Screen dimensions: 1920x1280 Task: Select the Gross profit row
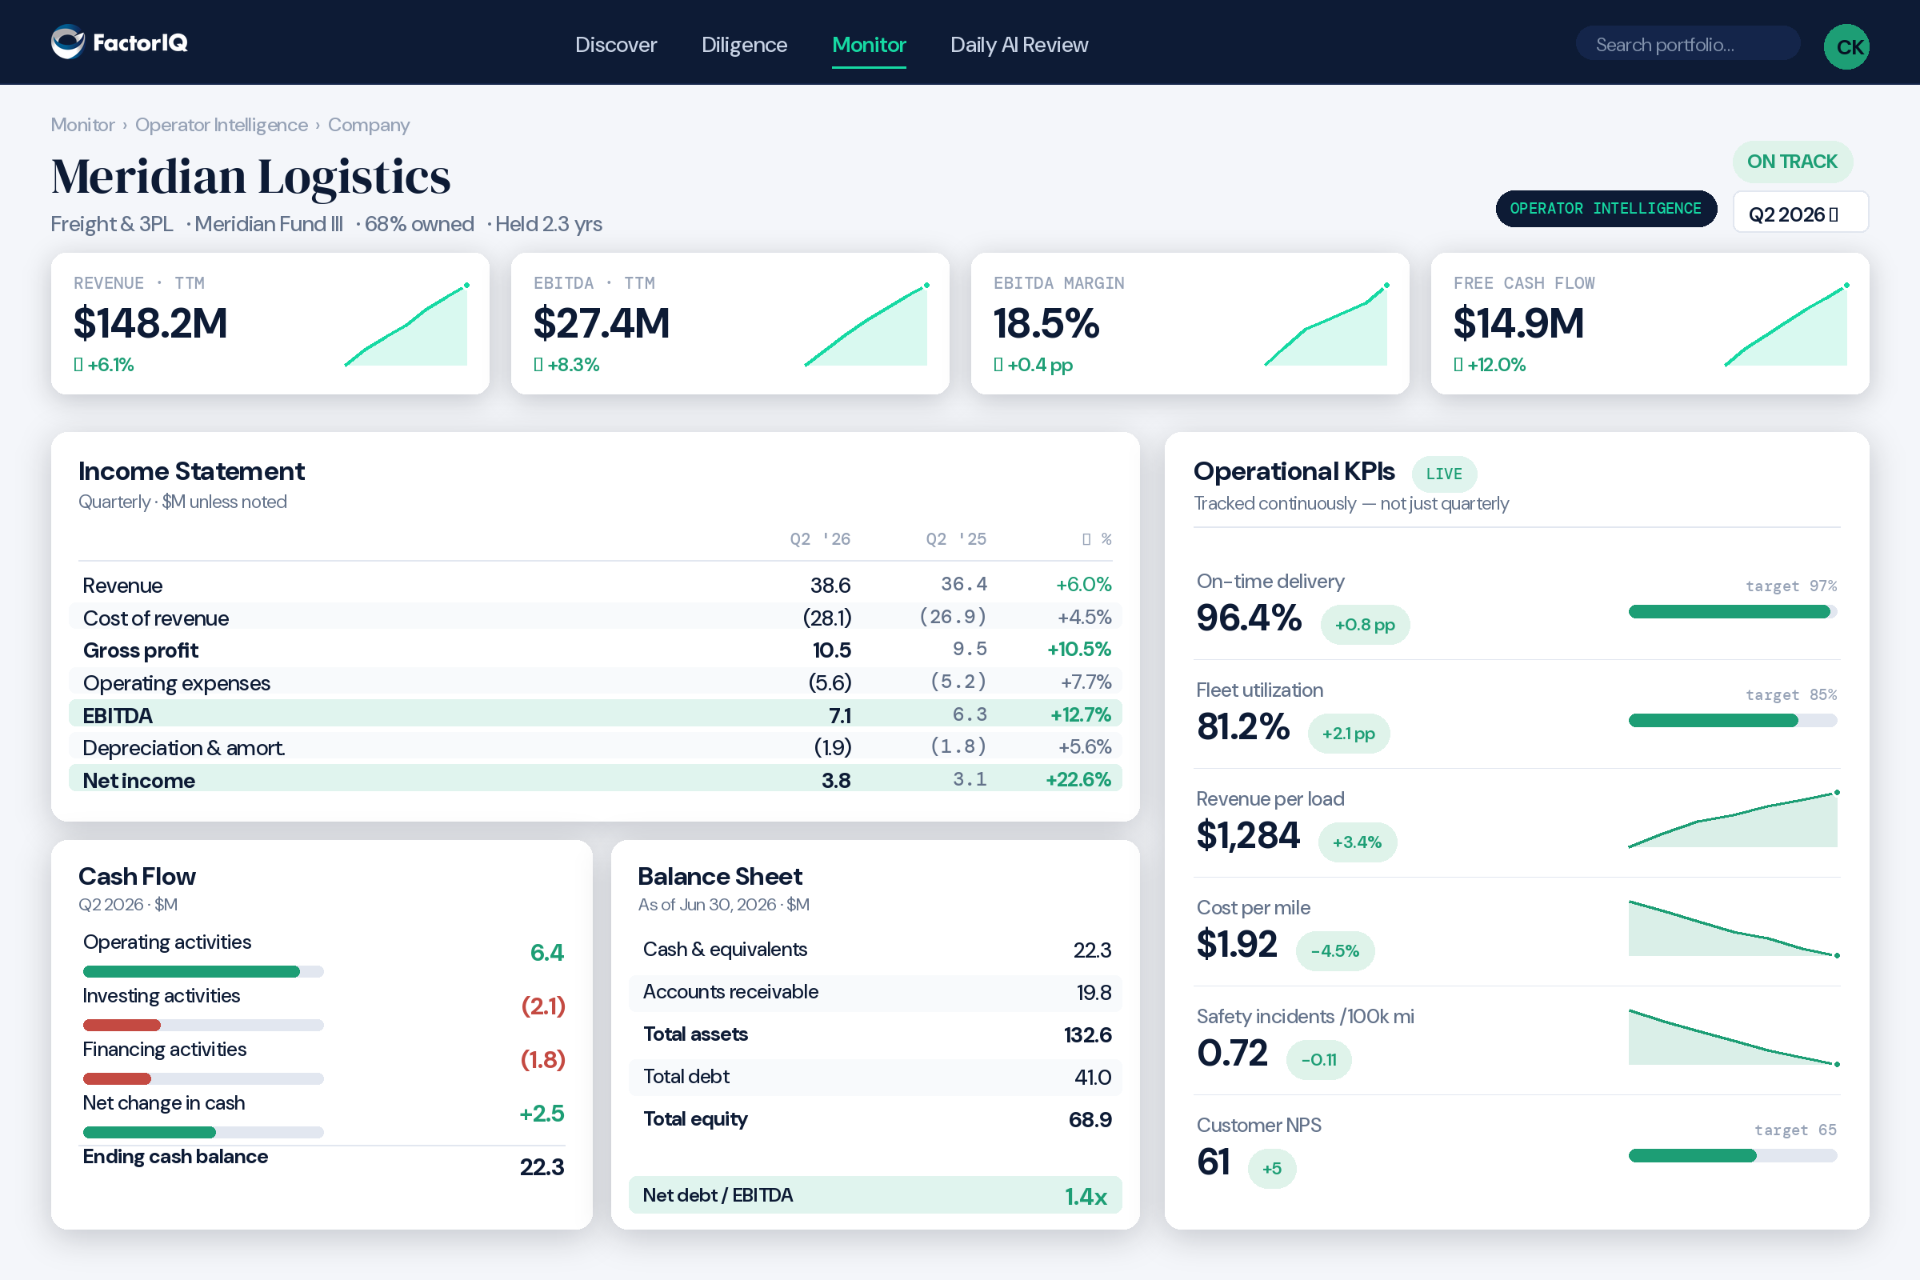tap(596, 650)
